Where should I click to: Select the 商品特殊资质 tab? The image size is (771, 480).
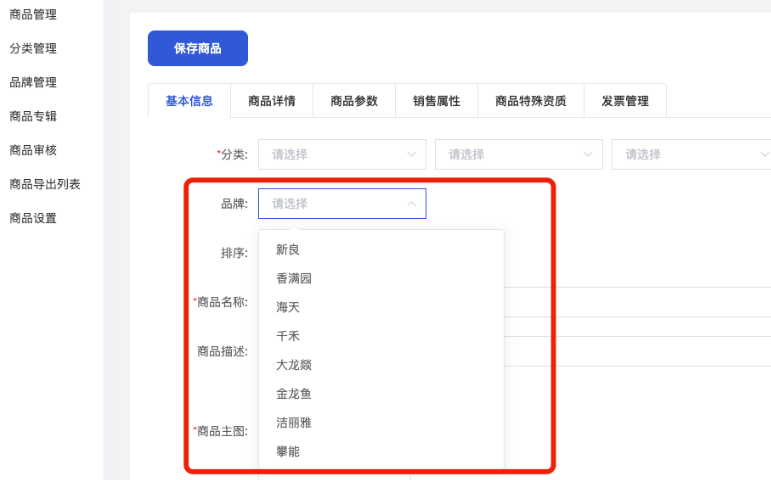point(530,101)
